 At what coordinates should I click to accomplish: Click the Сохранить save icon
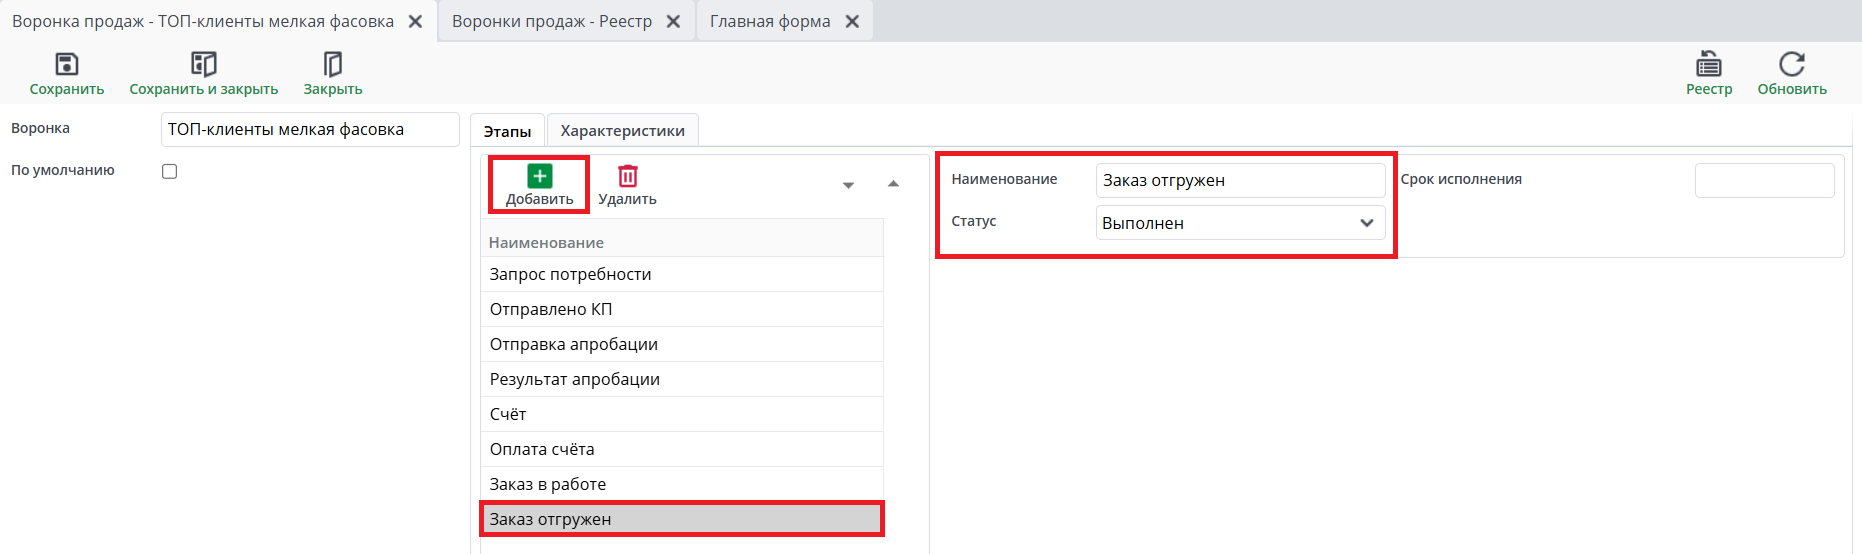[x=67, y=65]
